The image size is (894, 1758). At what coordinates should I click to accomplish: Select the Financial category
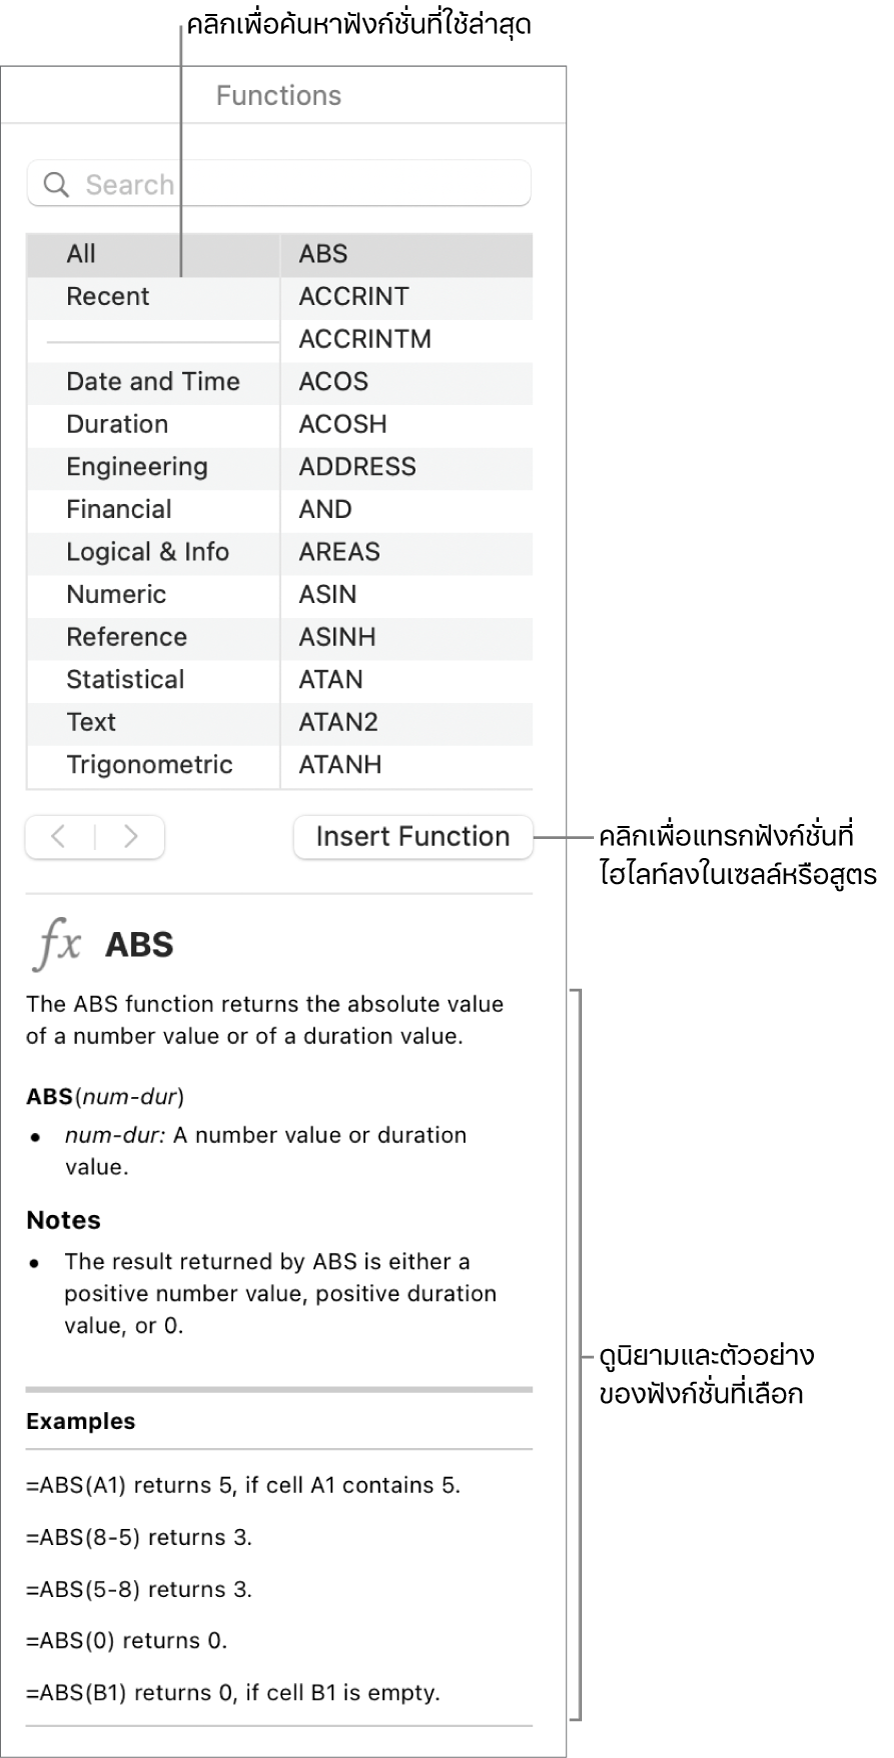point(119,510)
